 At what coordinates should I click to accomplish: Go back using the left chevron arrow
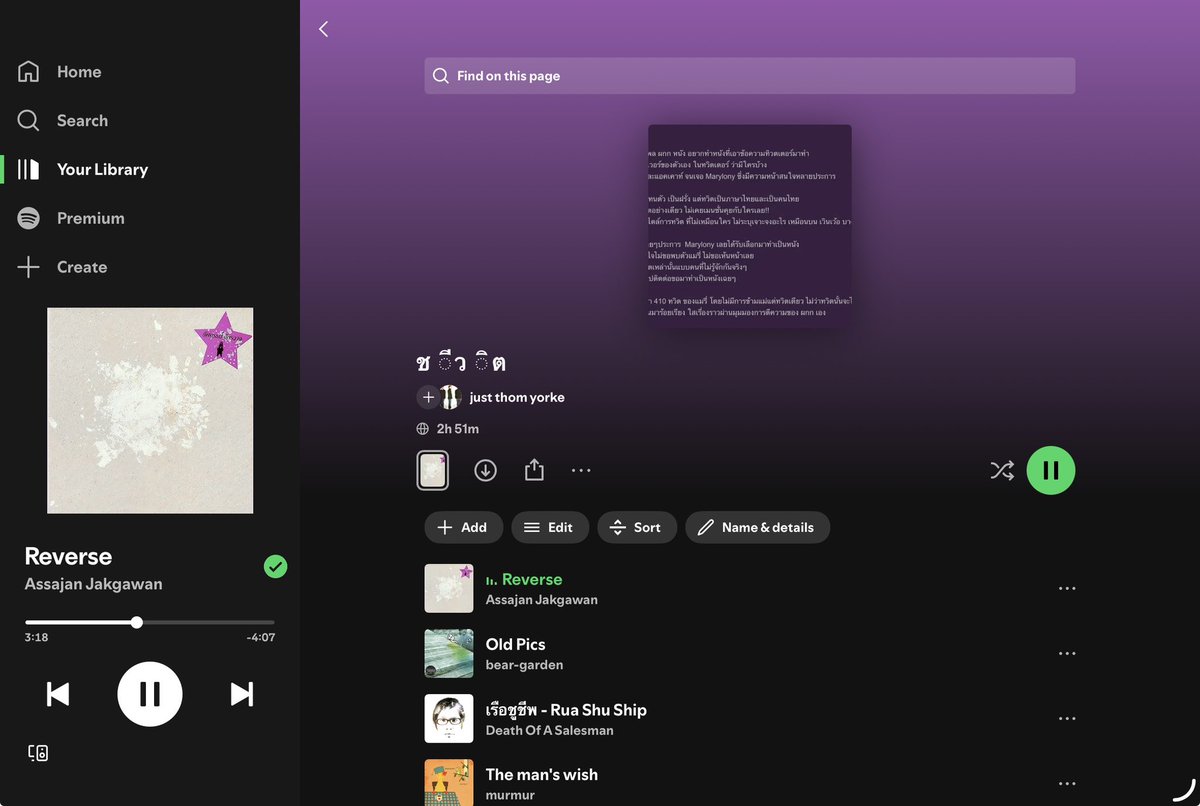pyautogui.click(x=323, y=29)
